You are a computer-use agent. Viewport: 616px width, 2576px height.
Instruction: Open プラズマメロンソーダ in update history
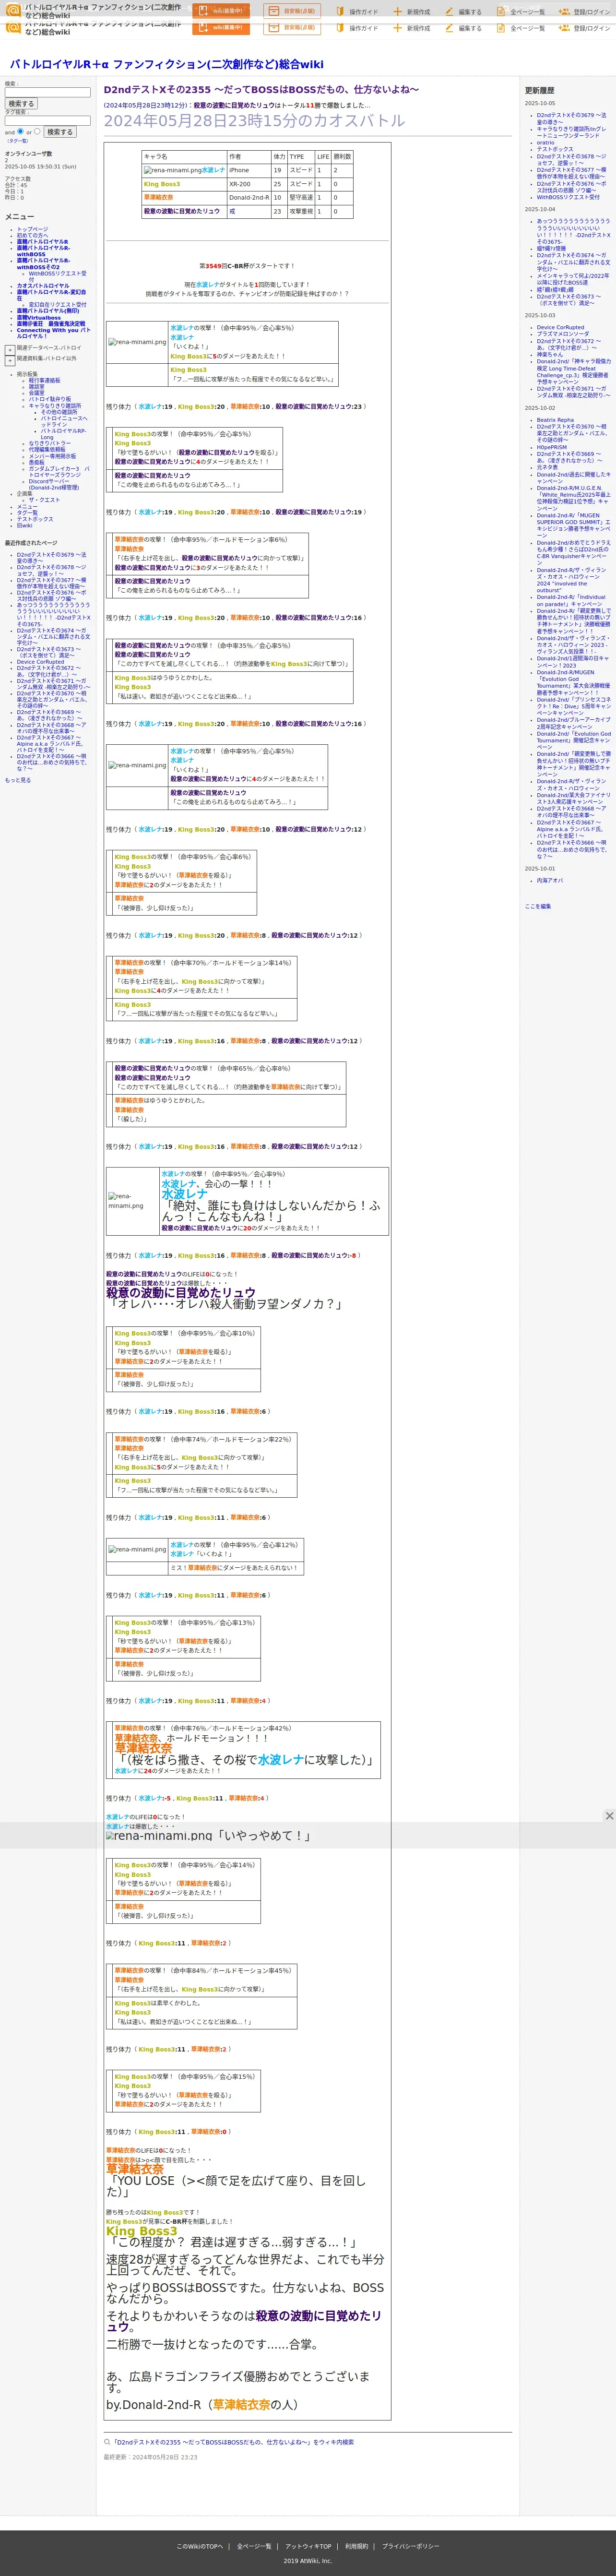coord(563,334)
